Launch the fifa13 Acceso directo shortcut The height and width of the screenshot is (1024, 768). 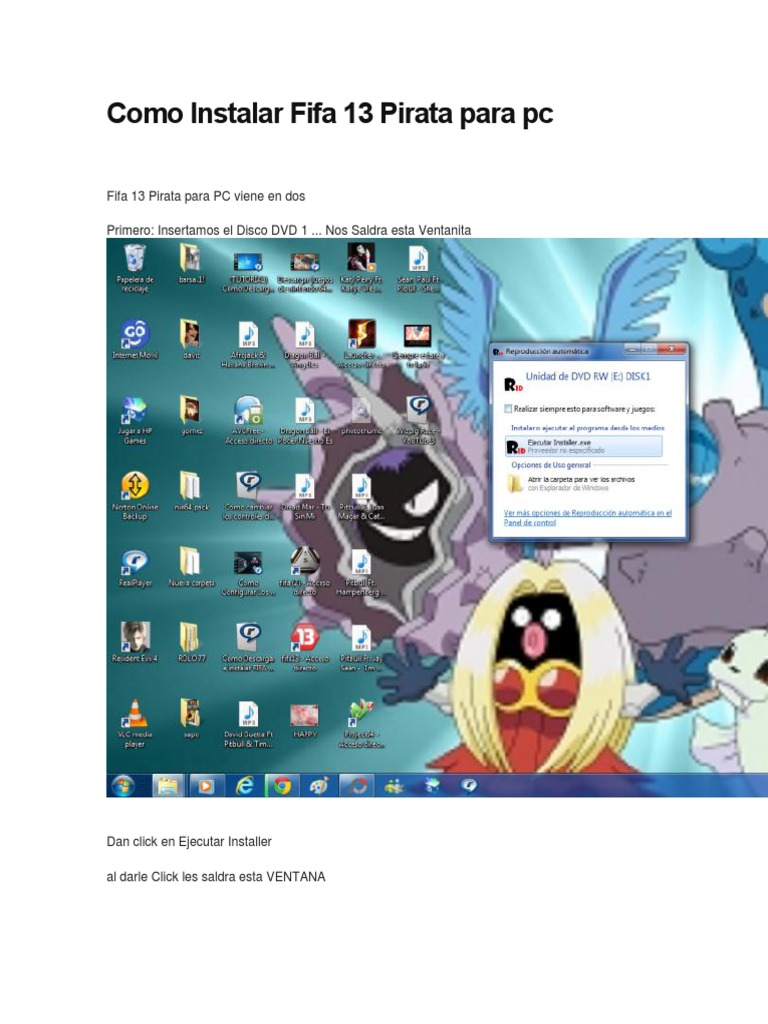304,648
